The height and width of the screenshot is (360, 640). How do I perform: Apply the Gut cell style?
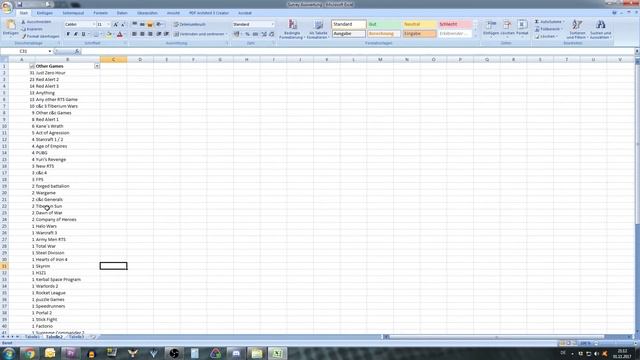(x=384, y=24)
